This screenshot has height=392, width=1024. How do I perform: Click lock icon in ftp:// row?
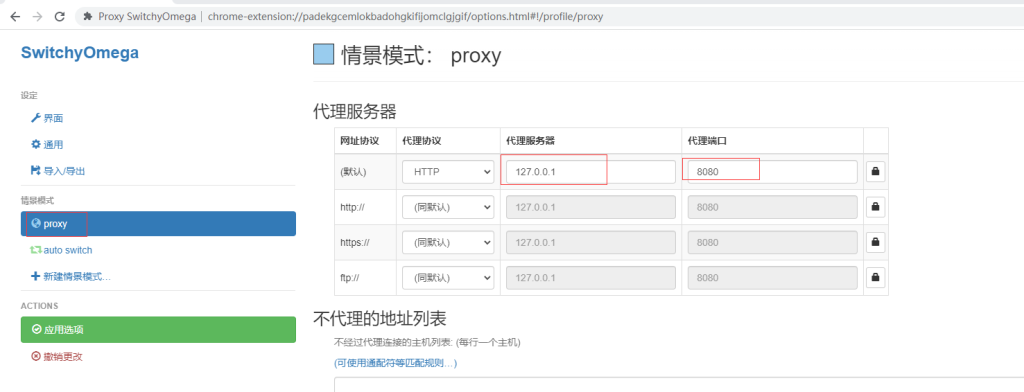(876, 278)
